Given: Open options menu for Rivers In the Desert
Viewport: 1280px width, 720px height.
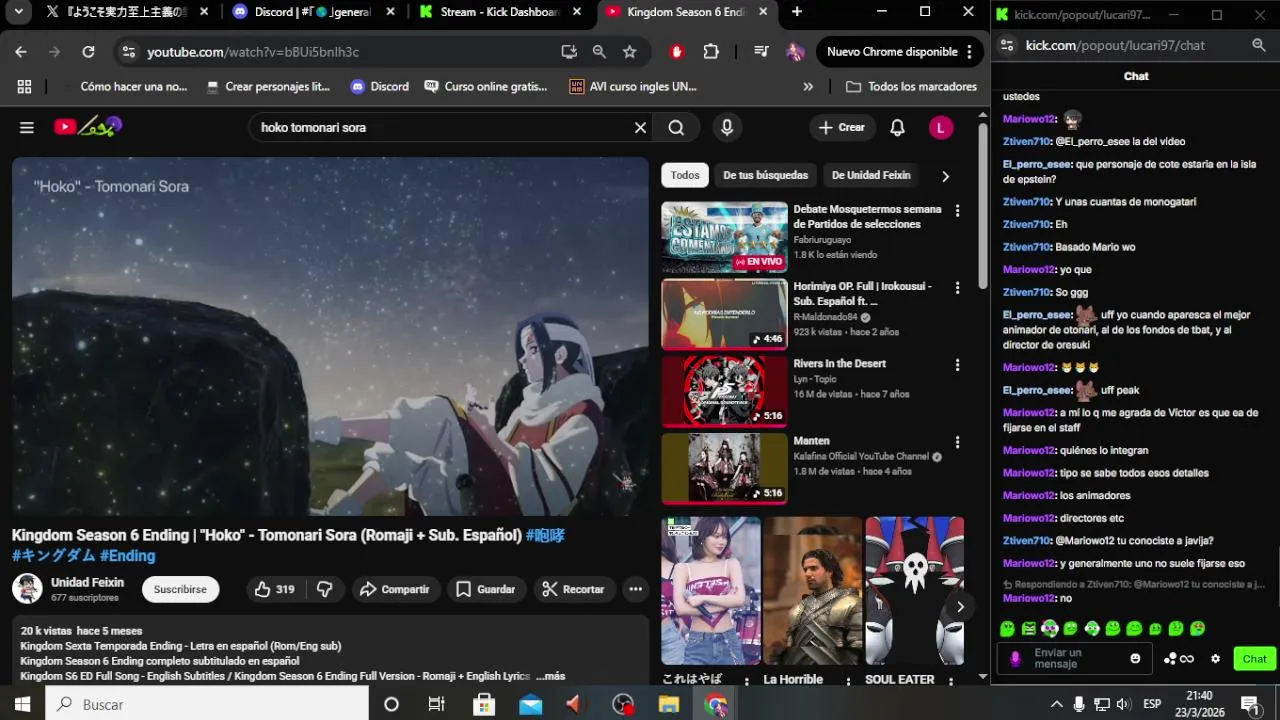Looking at the screenshot, I should (x=957, y=364).
